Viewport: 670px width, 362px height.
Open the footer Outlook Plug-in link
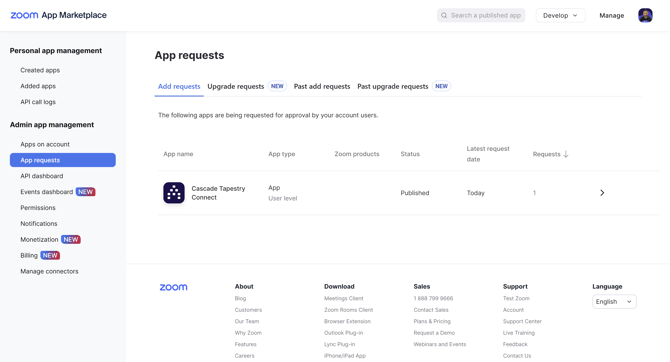(344, 333)
